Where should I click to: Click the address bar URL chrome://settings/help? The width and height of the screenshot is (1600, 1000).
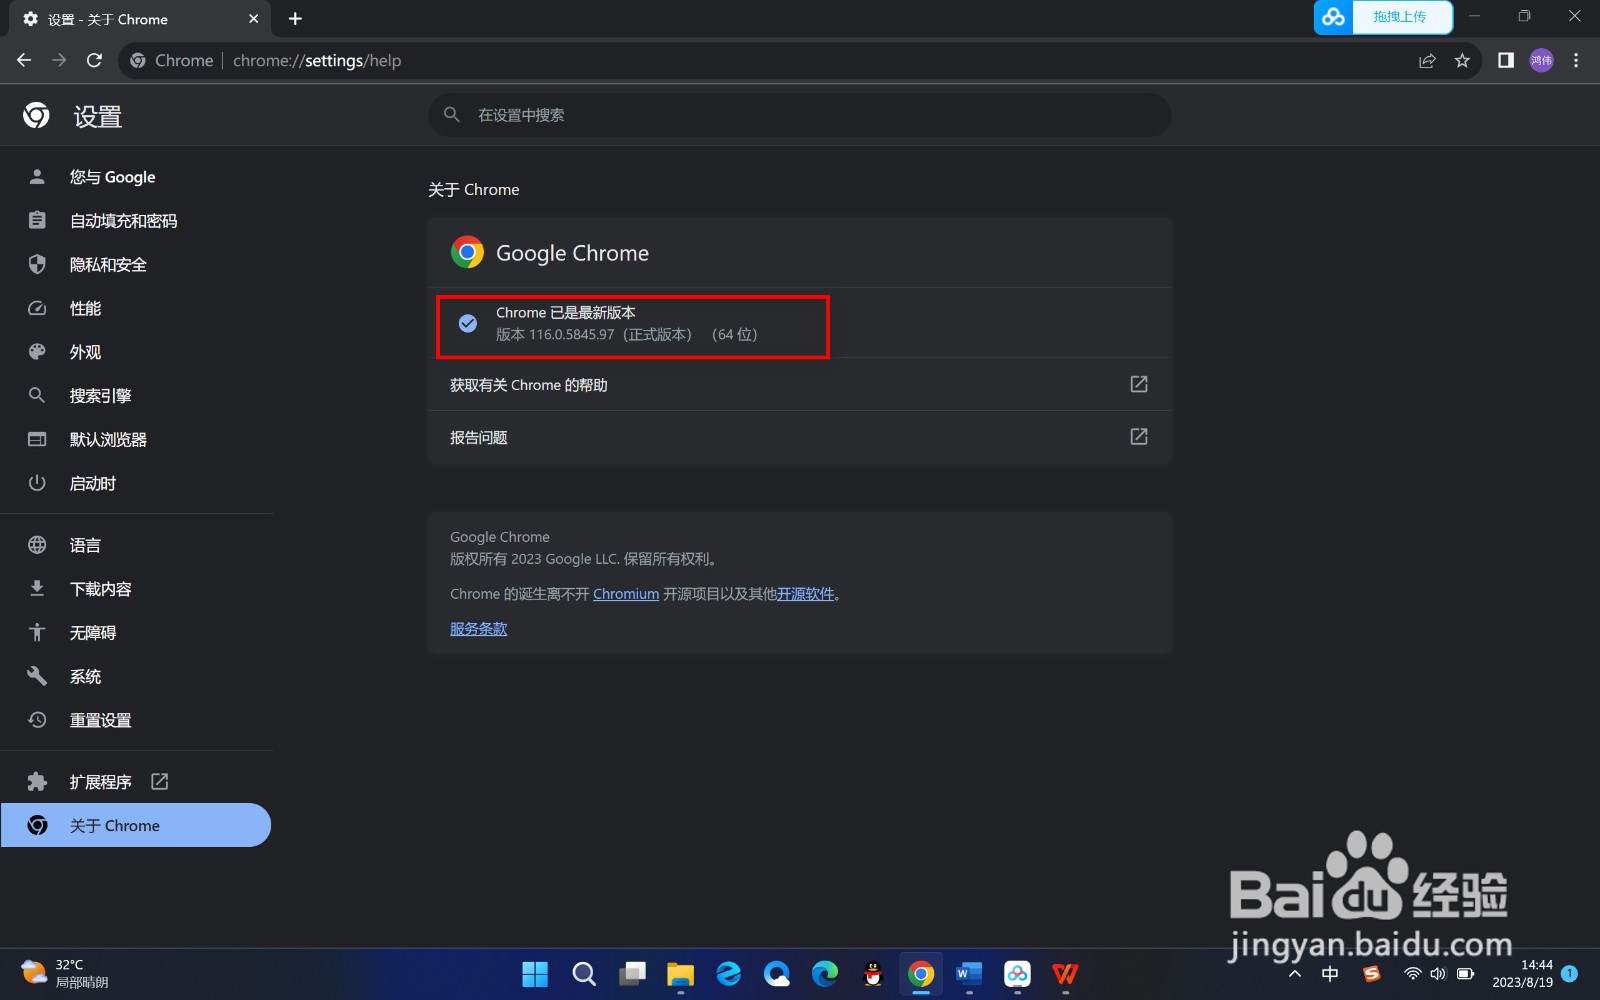[x=317, y=60]
